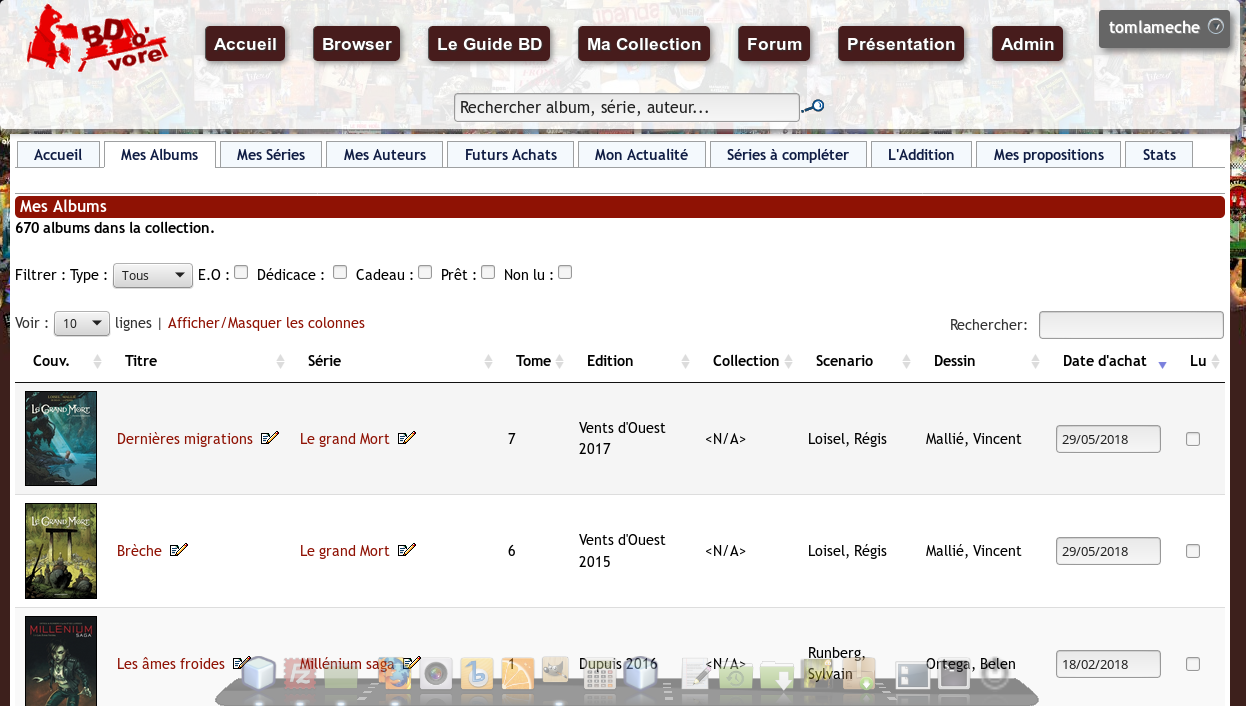
Task: Mark Dernières migrations as read (Lu)
Action: click(1193, 439)
